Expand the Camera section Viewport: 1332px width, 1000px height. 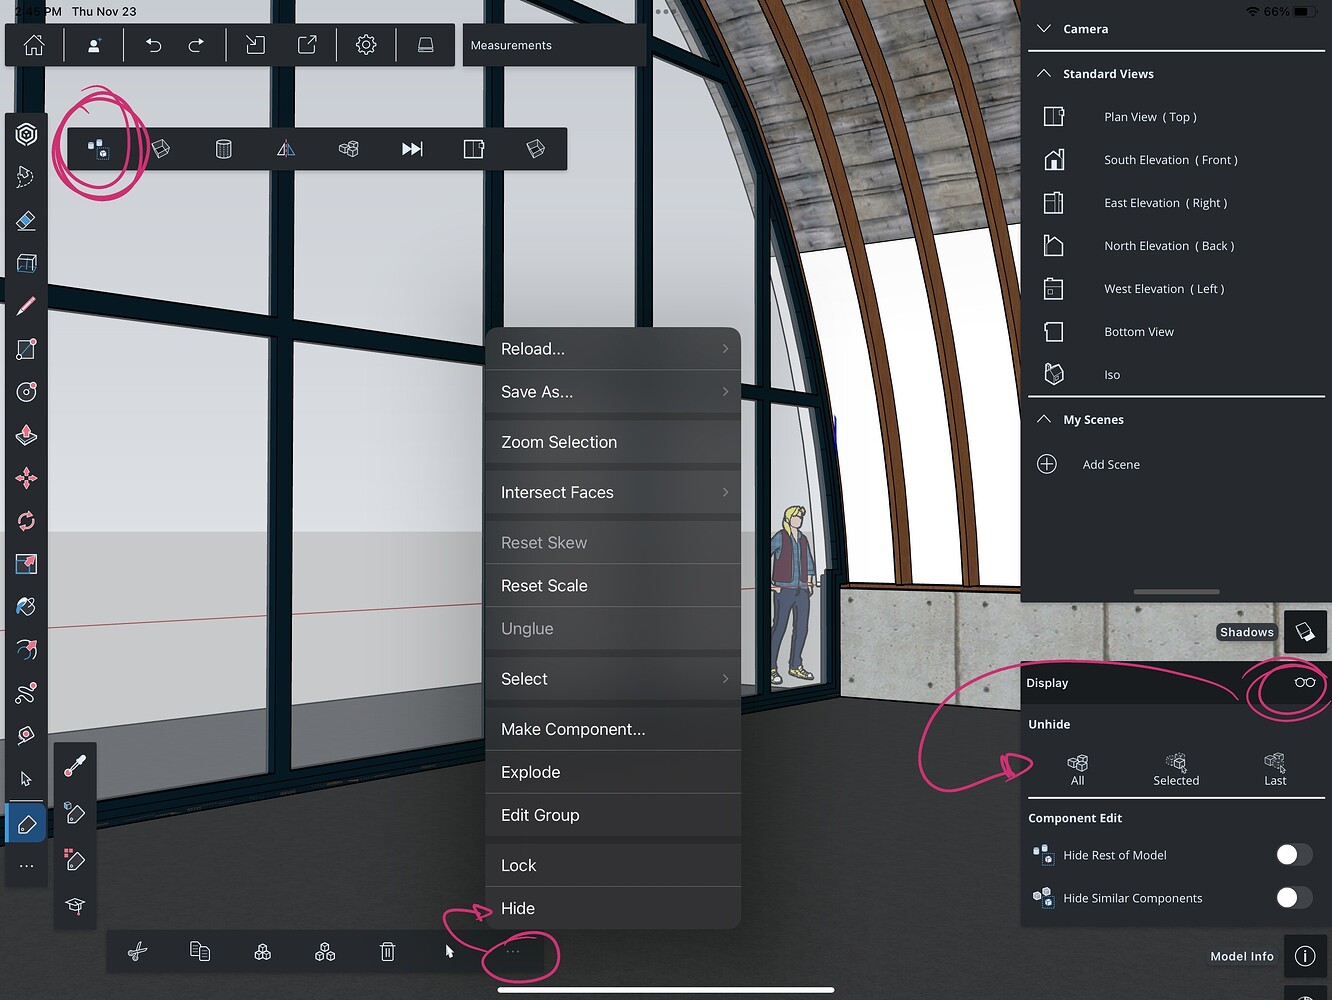click(1043, 29)
